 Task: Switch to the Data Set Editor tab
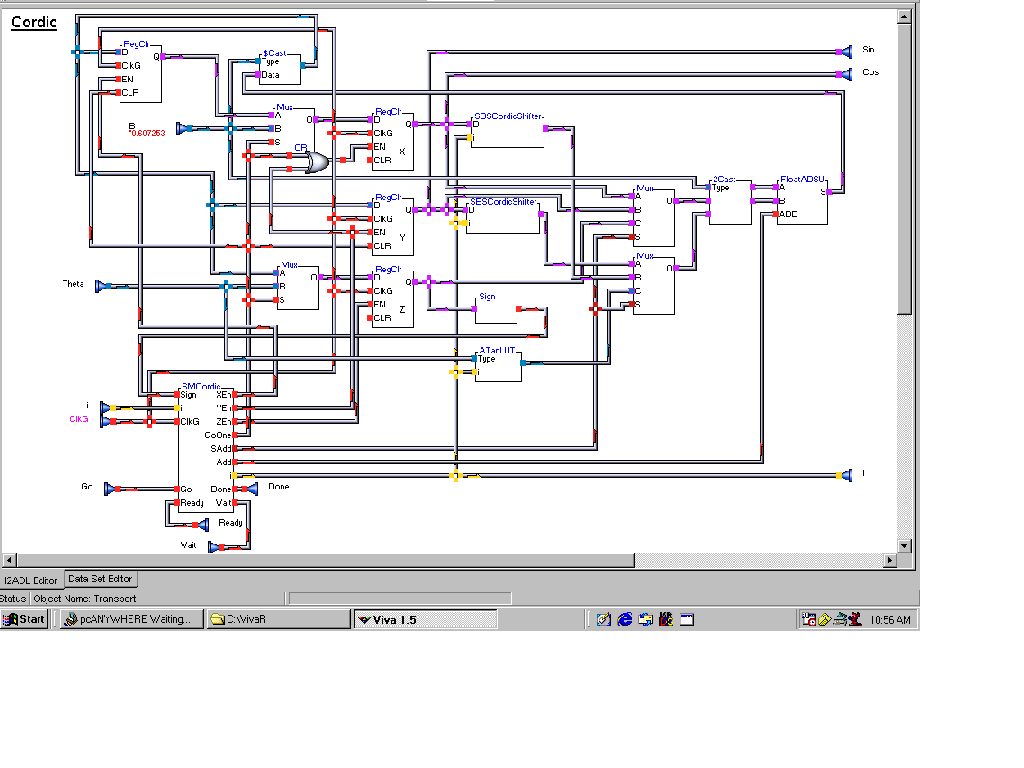click(x=100, y=579)
